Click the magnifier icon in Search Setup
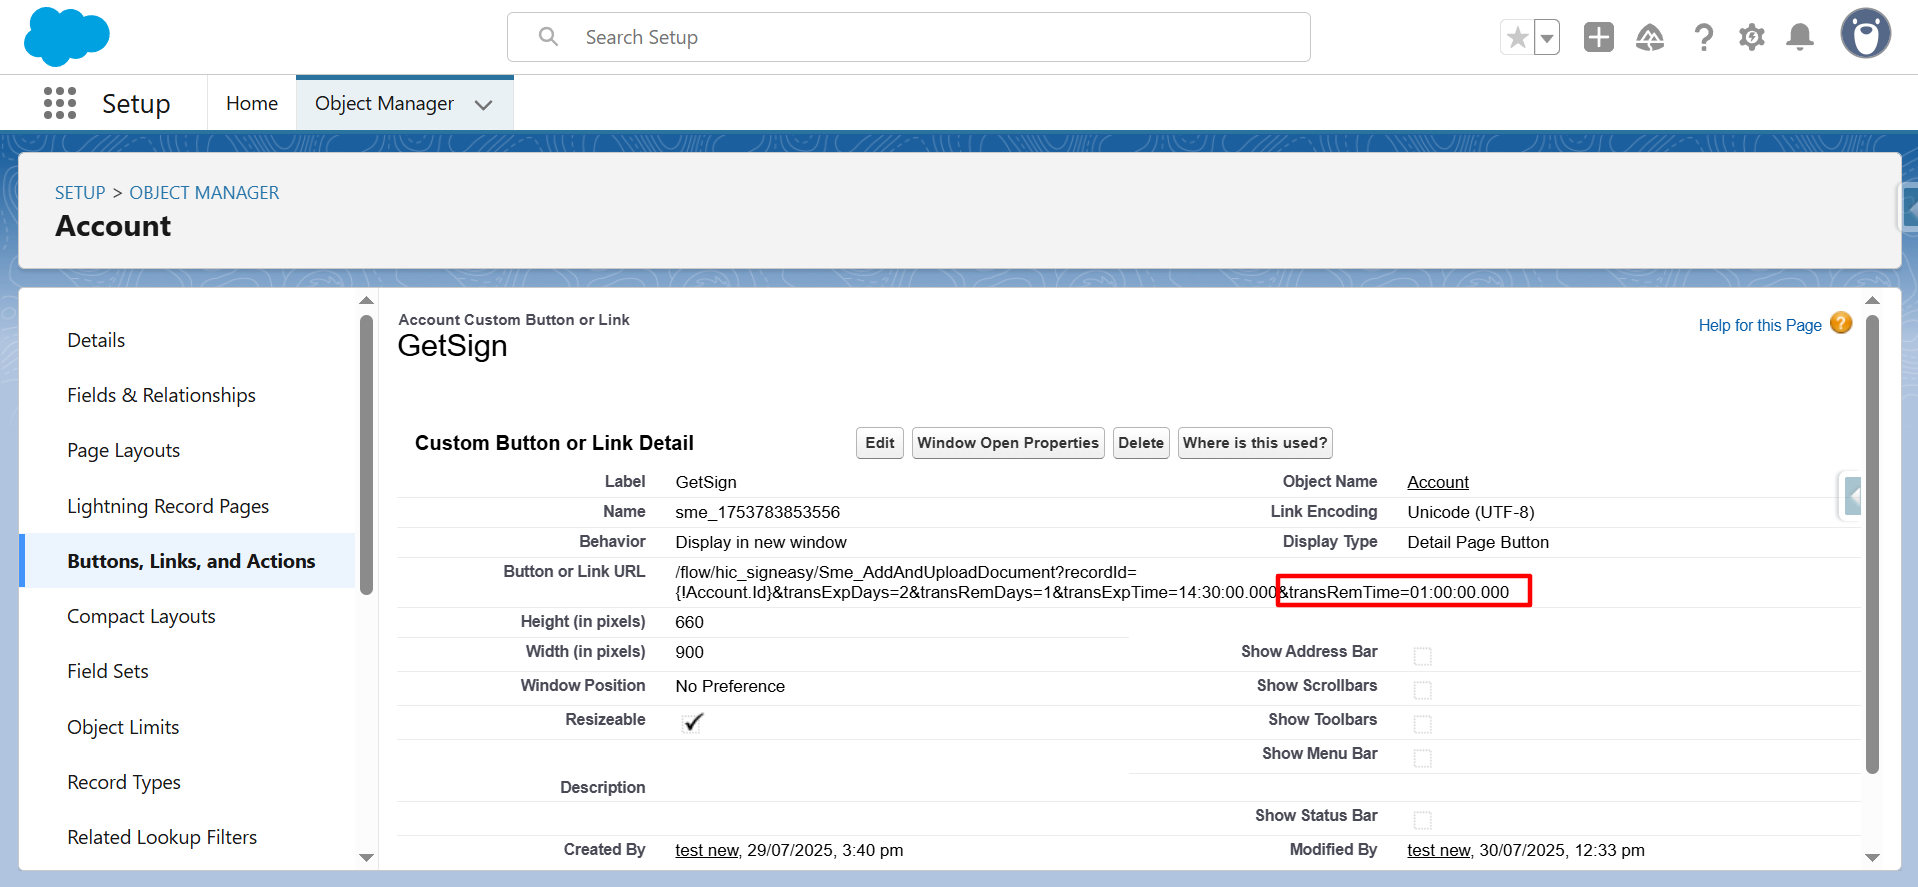This screenshot has width=1918, height=887. coord(548,37)
